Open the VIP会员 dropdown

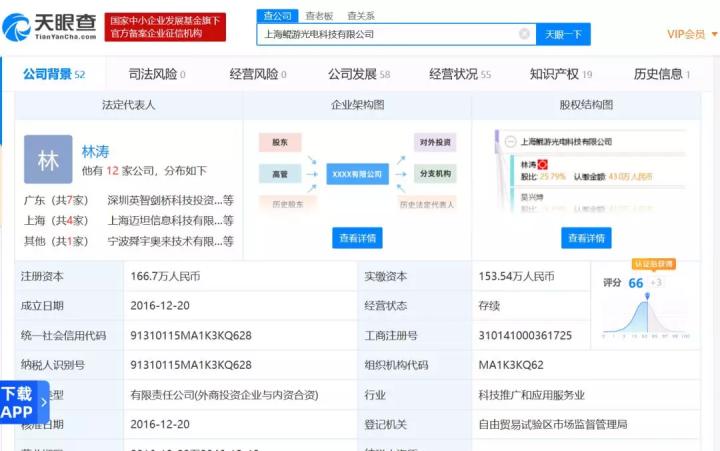pos(692,34)
